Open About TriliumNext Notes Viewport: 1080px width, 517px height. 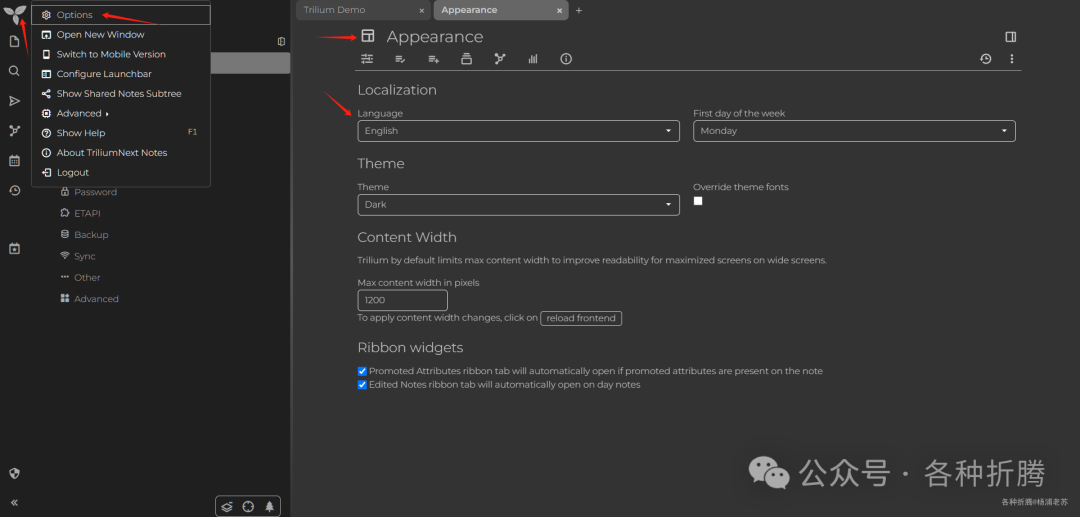tap(121, 152)
